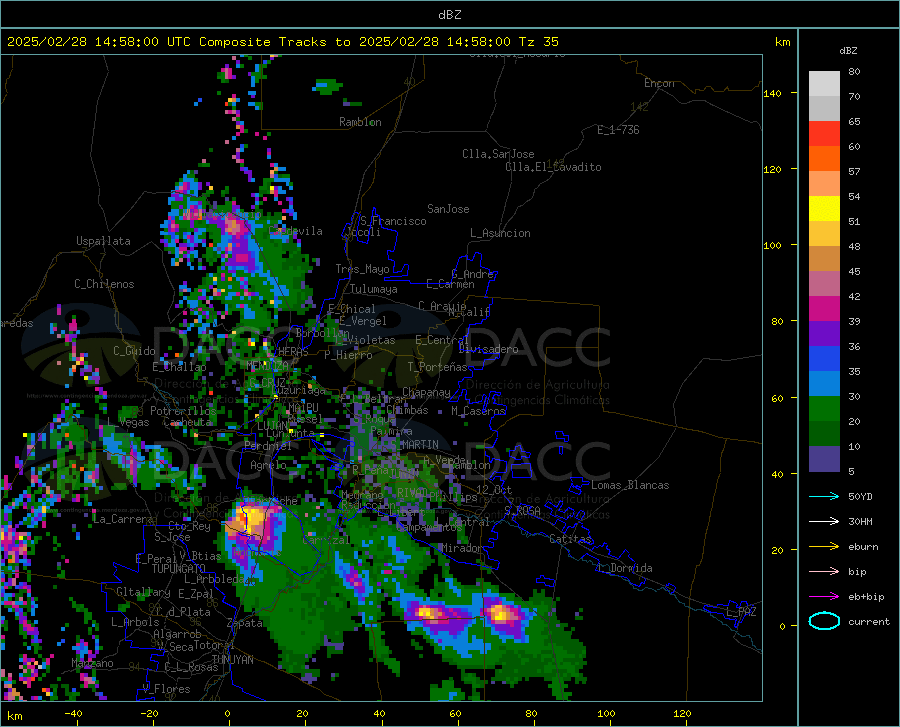900x727 pixels.
Task: Click the Manzano label
Action: pos(92,663)
